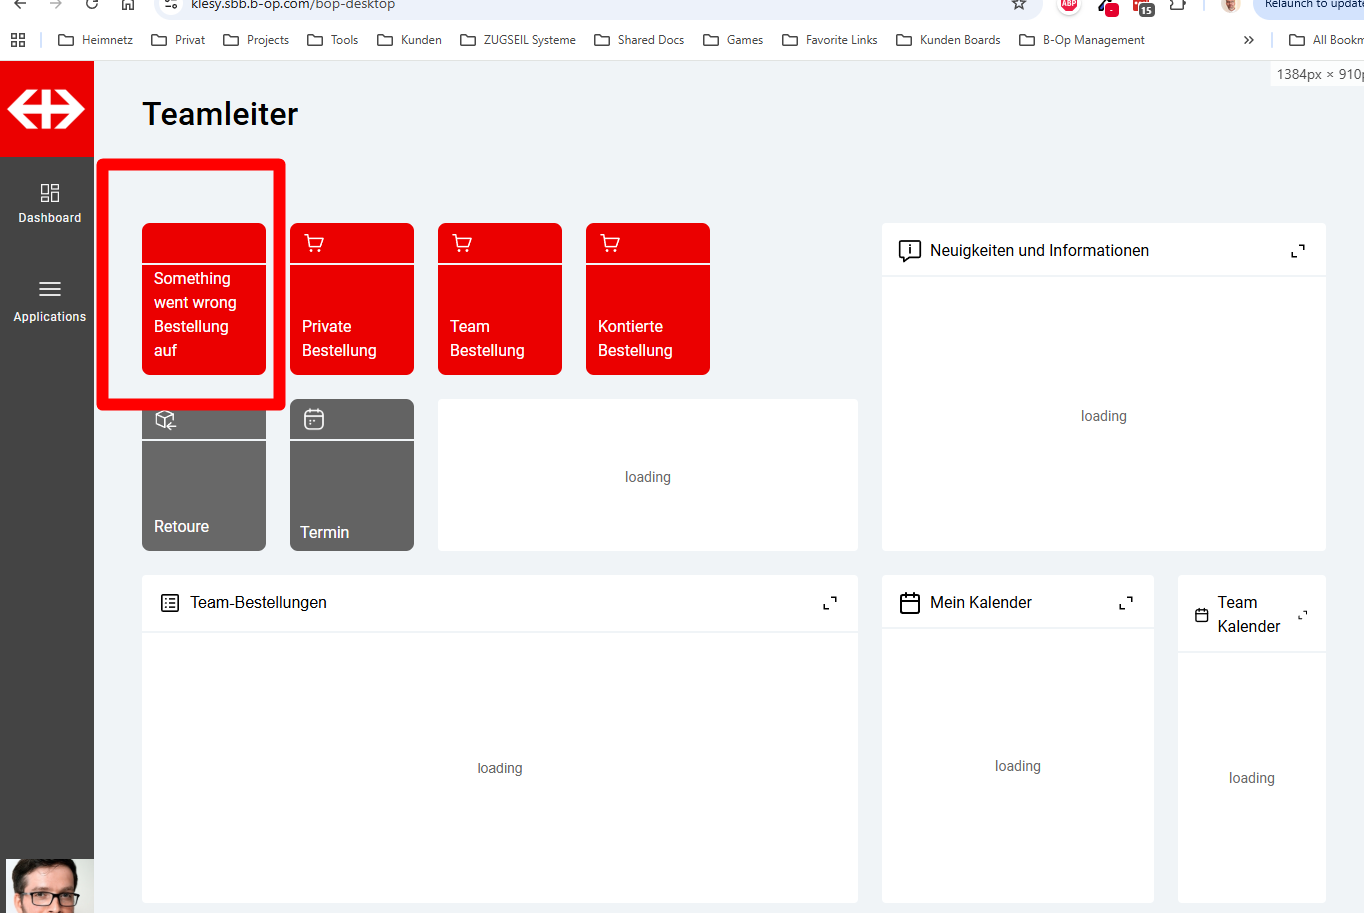The width and height of the screenshot is (1364, 913).
Task: Click cart icon on Kontierte Bestellung tile
Action: point(610,243)
